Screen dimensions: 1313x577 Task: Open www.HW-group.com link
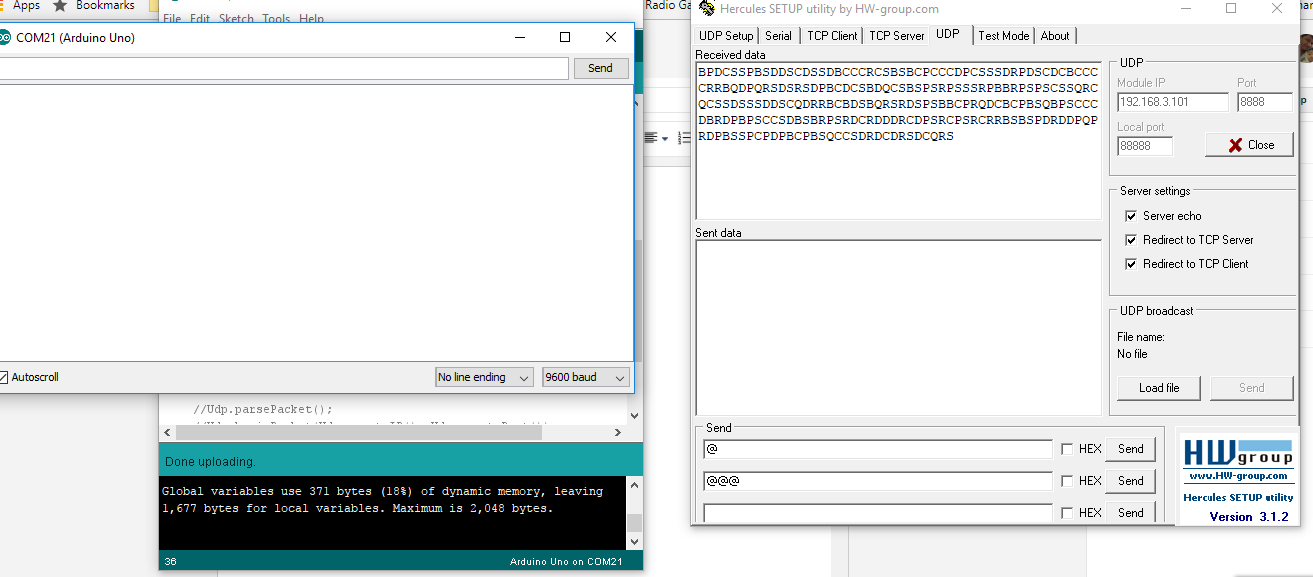point(1237,476)
